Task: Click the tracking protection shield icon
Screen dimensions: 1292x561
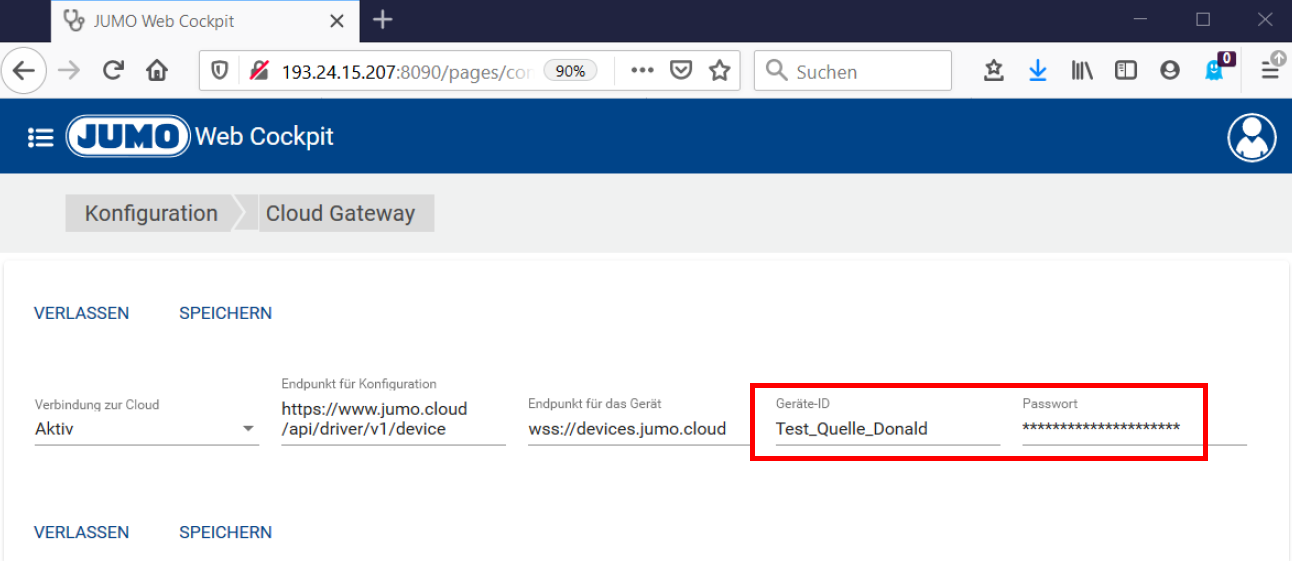Action: pos(219,71)
